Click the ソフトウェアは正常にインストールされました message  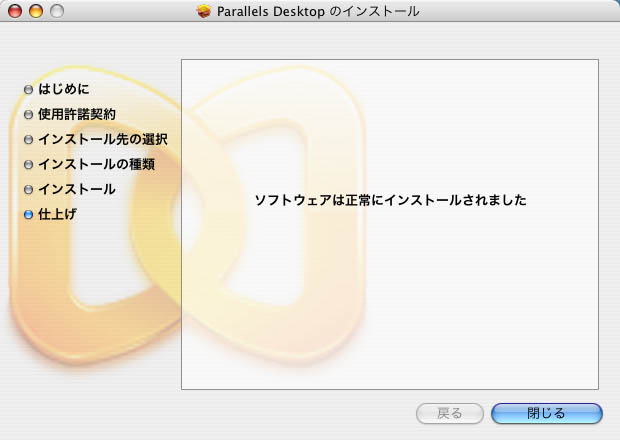[390, 200]
